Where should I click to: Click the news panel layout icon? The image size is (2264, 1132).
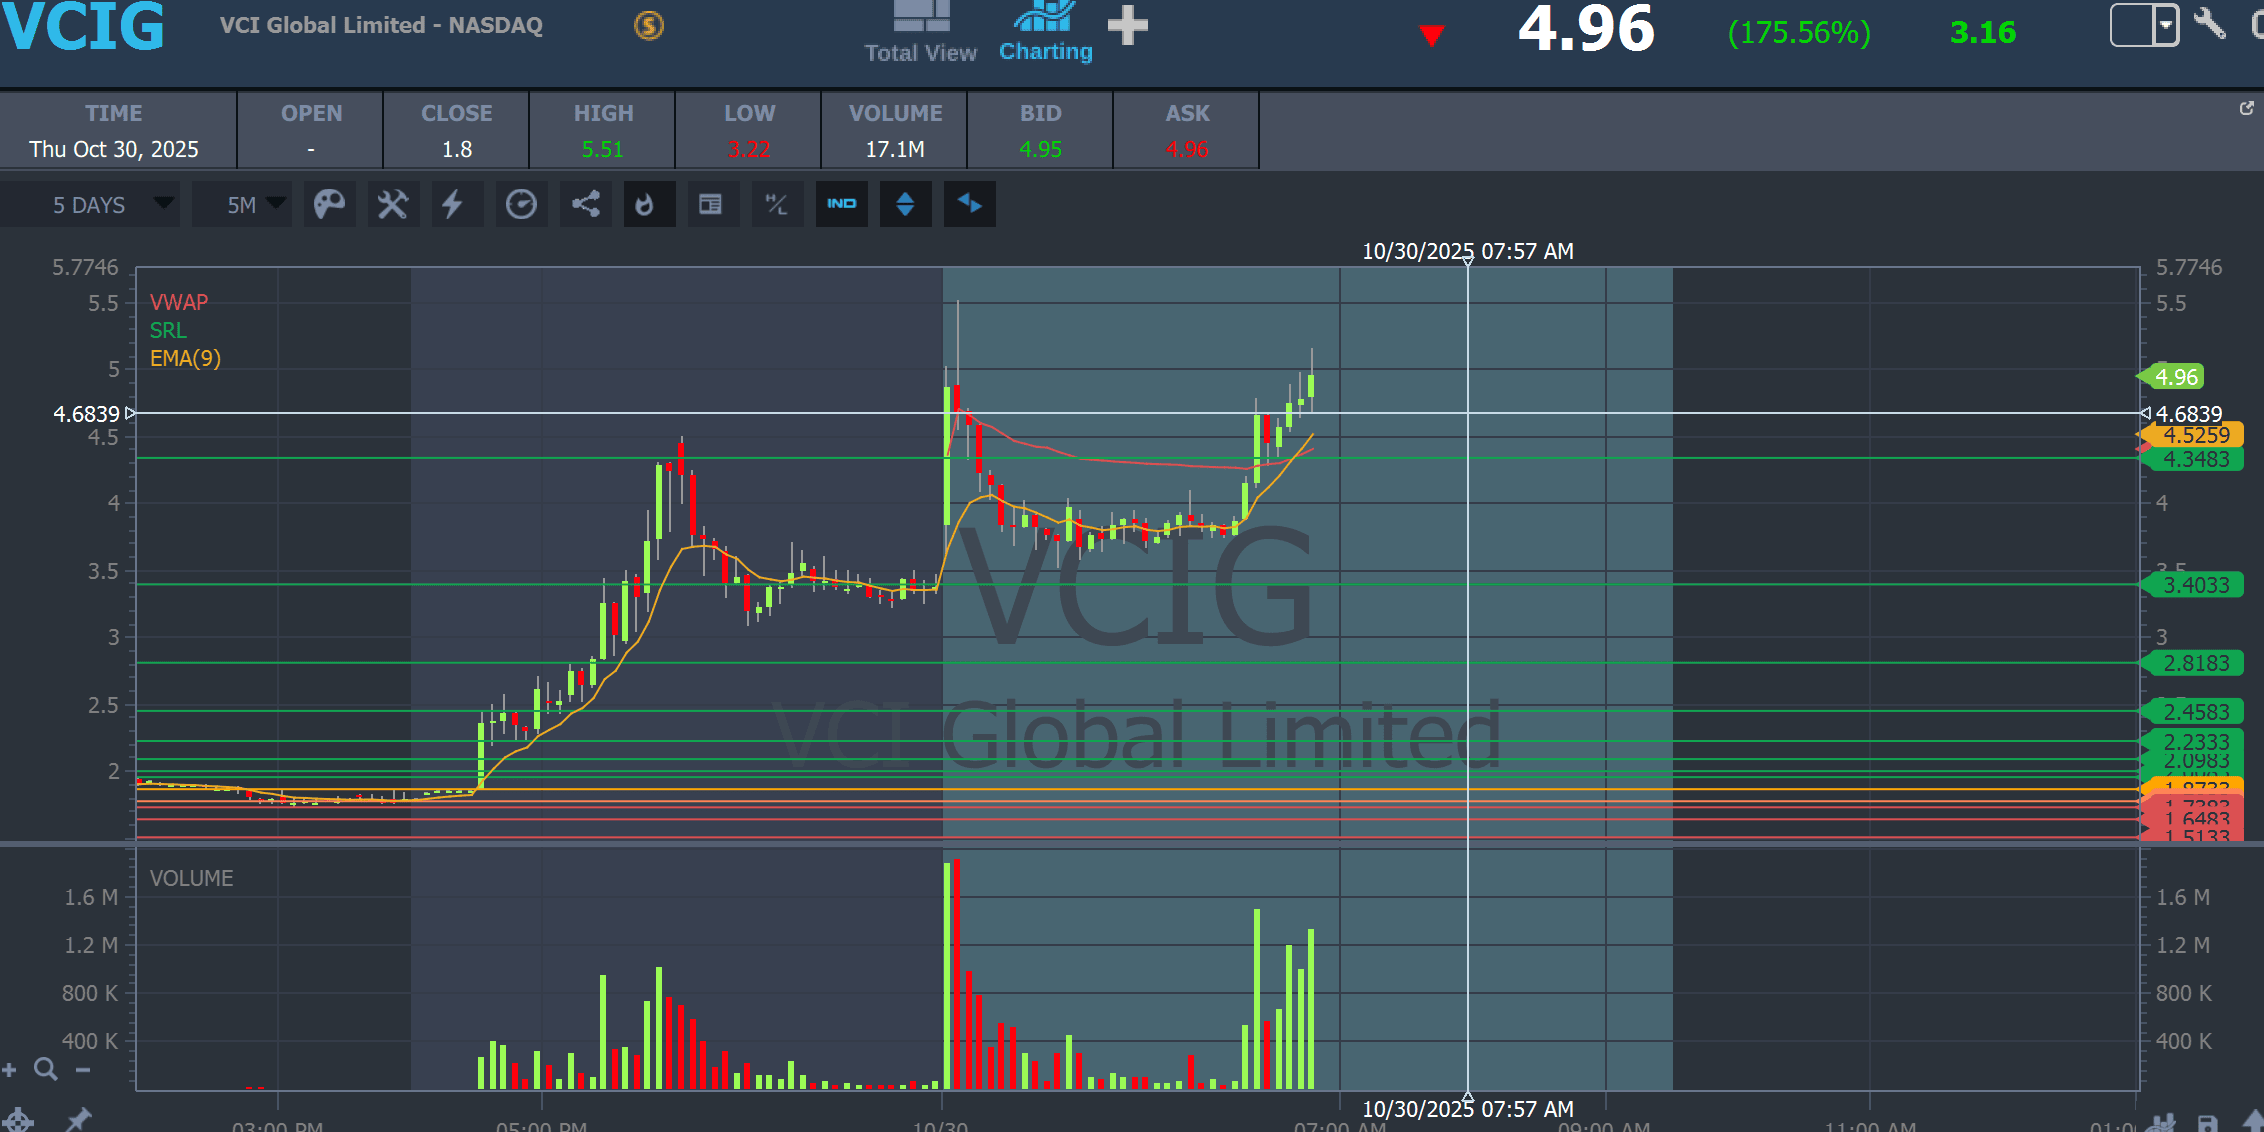click(710, 205)
